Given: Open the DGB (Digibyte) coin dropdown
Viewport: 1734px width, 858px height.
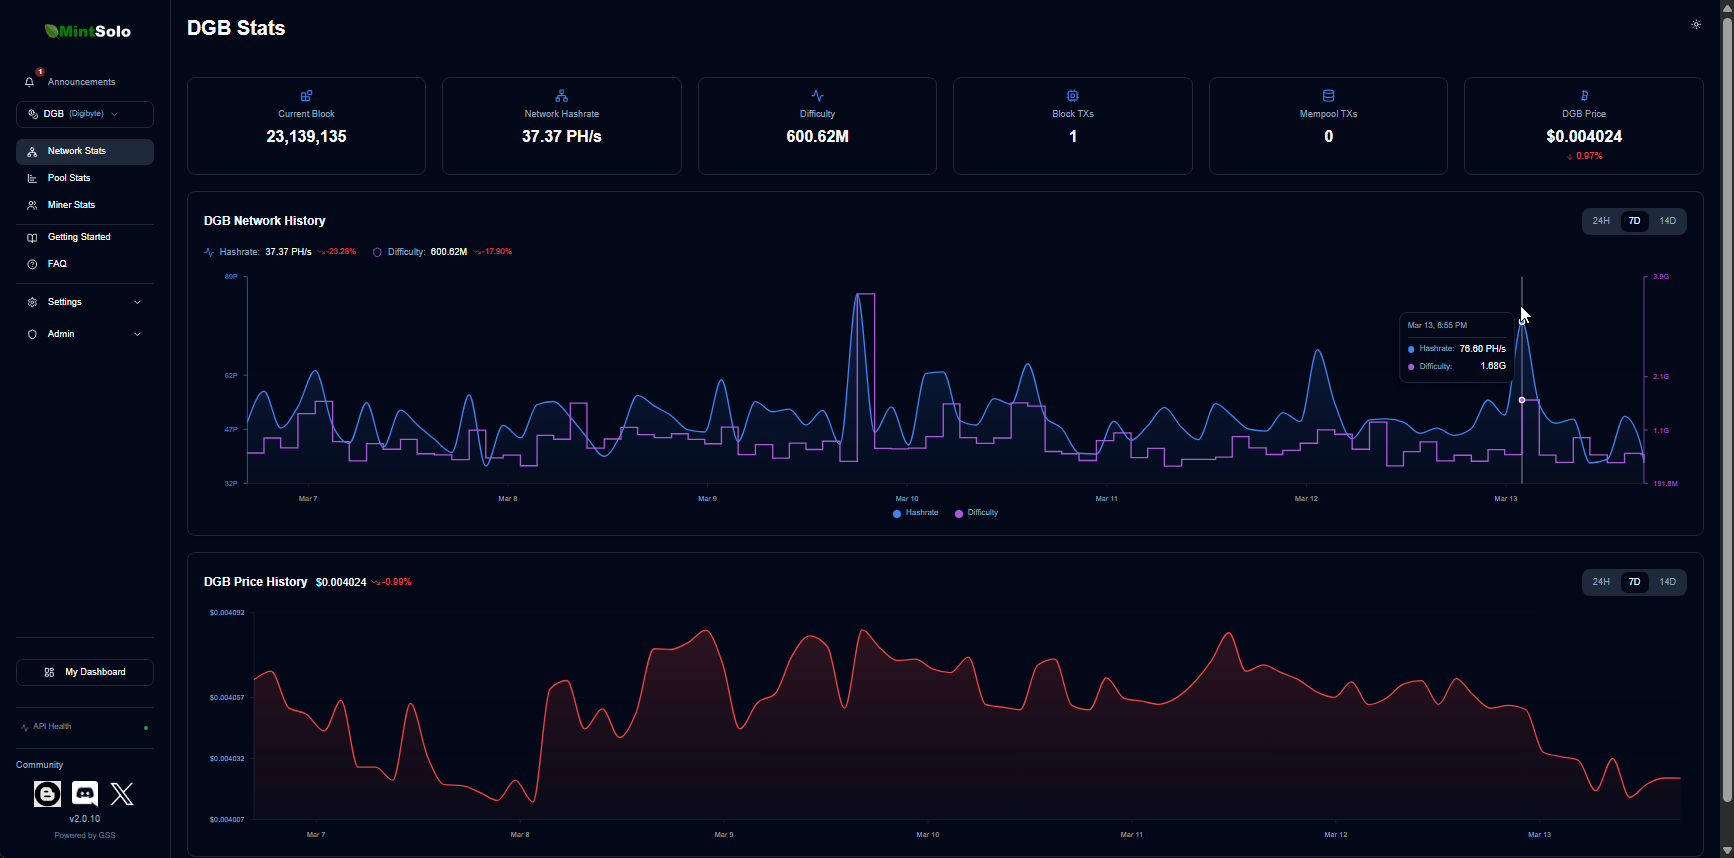Looking at the screenshot, I should click(85, 114).
